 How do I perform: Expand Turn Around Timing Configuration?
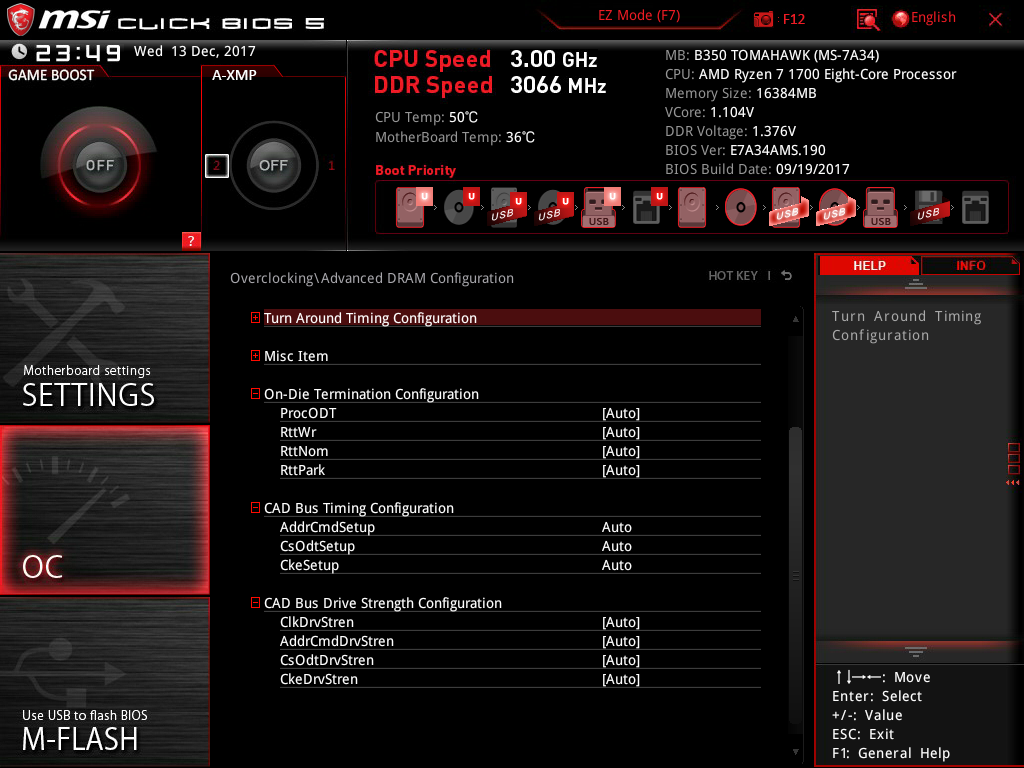tap(255, 317)
